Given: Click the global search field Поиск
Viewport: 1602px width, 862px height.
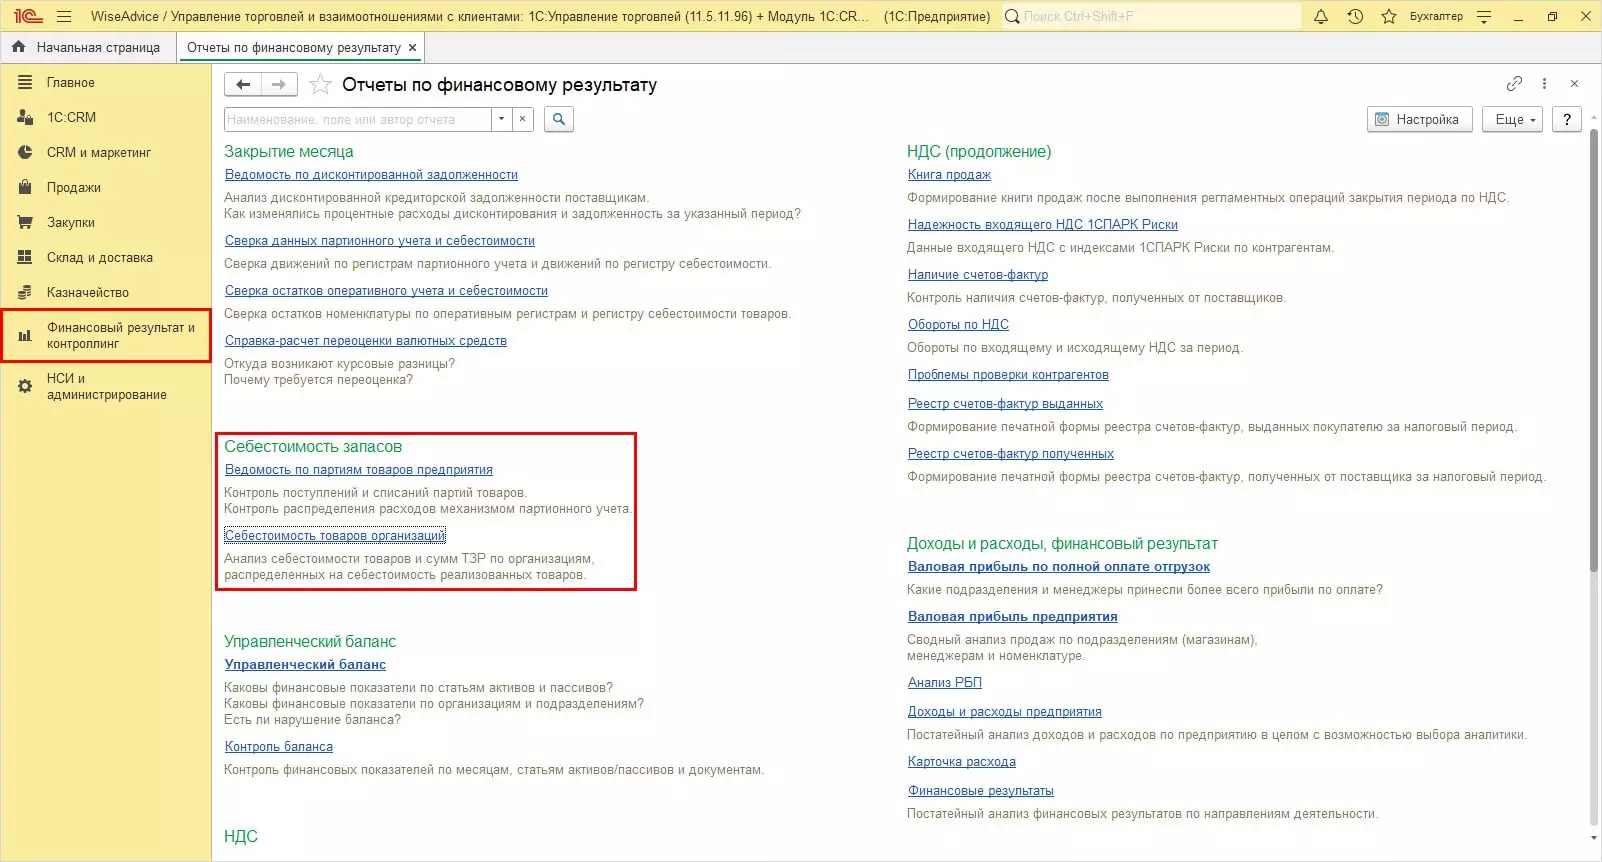Looking at the screenshot, I should point(1152,16).
